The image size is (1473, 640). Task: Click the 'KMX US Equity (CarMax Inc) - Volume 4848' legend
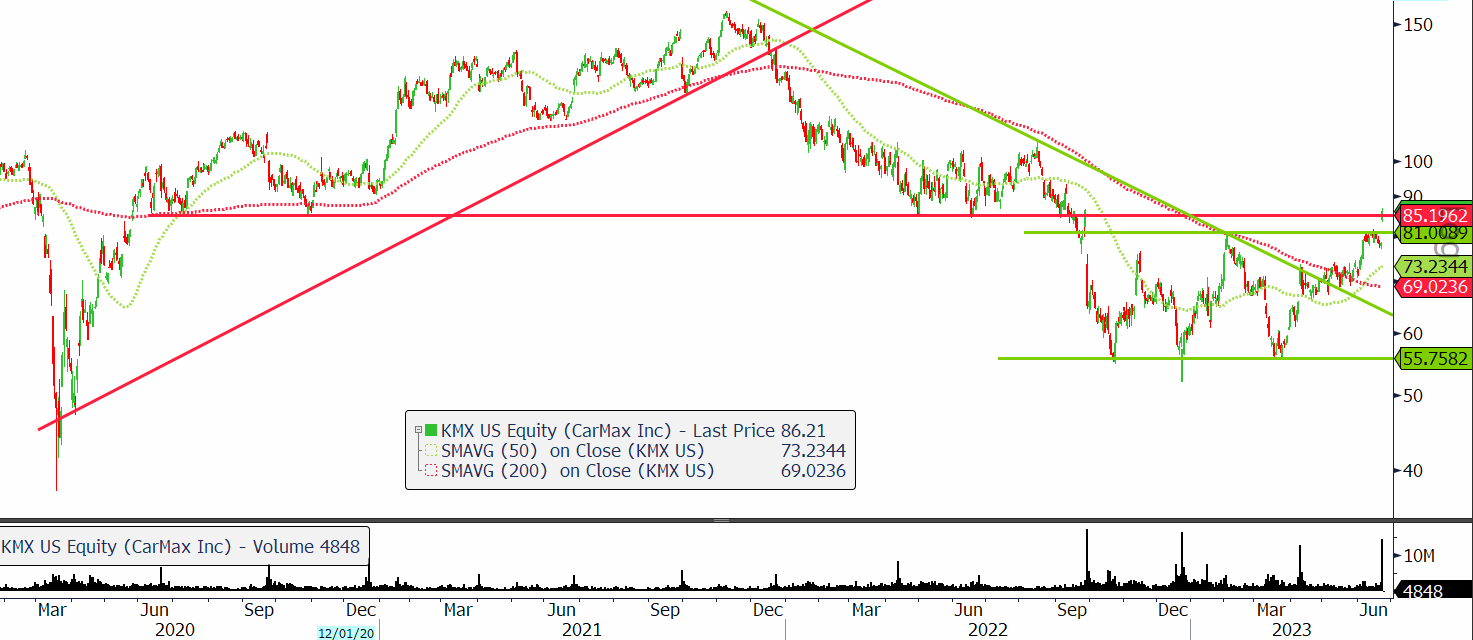coord(184,547)
